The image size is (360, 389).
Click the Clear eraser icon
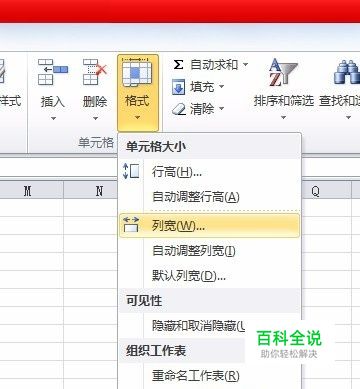(x=179, y=109)
